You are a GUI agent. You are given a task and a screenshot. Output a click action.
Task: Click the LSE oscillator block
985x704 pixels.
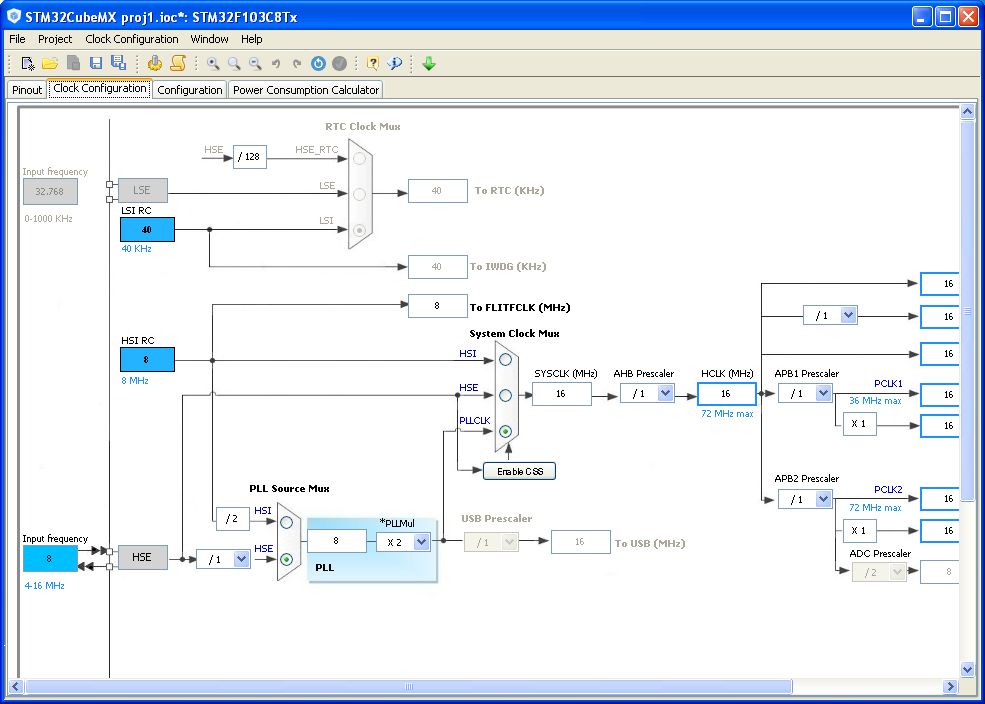(x=142, y=190)
